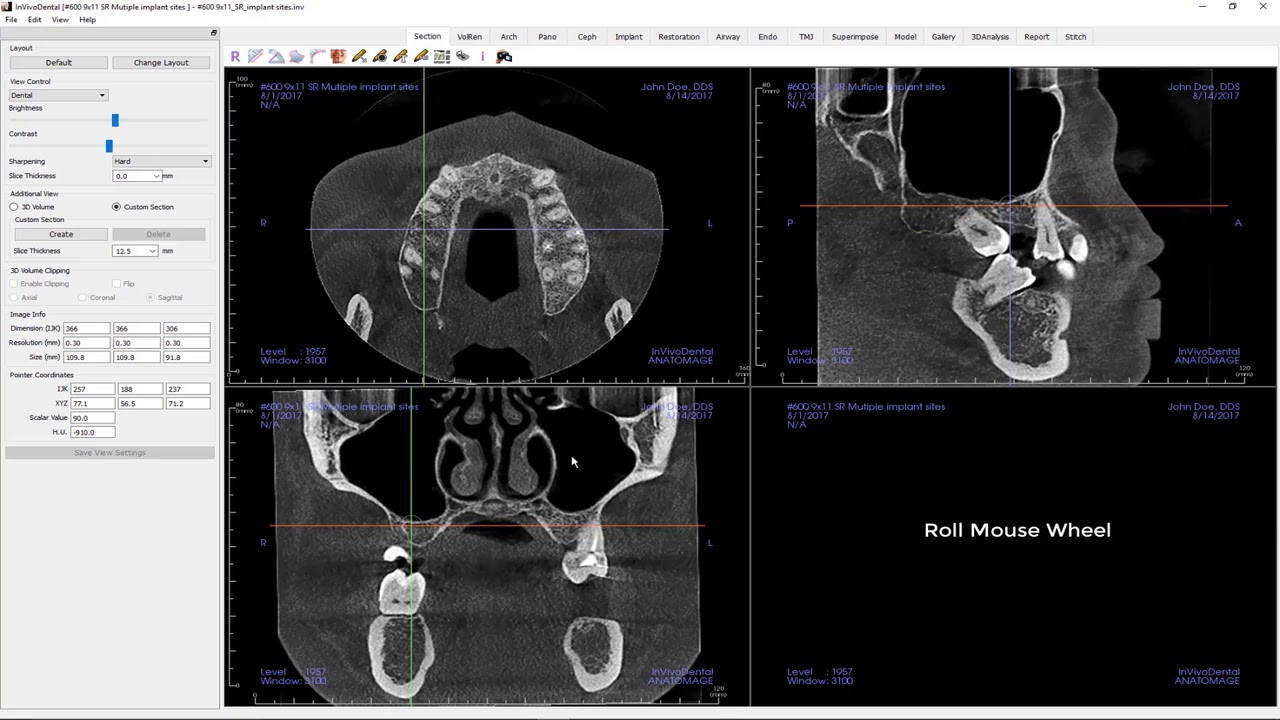Screen dimensions: 1280x720
Task: Click the purple R reset view icon
Action: click(x=235, y=57)
